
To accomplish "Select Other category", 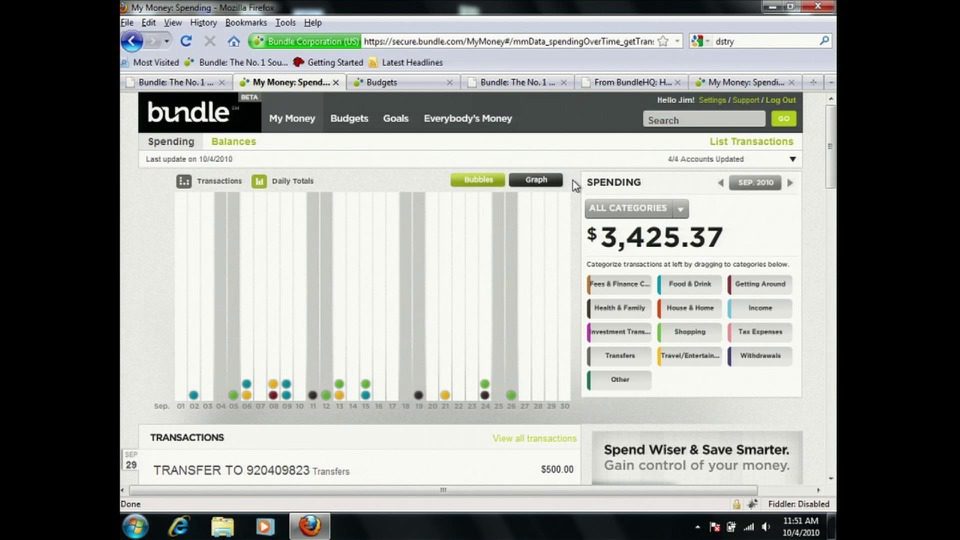I will pyautogui.click(x=619, y=380).
